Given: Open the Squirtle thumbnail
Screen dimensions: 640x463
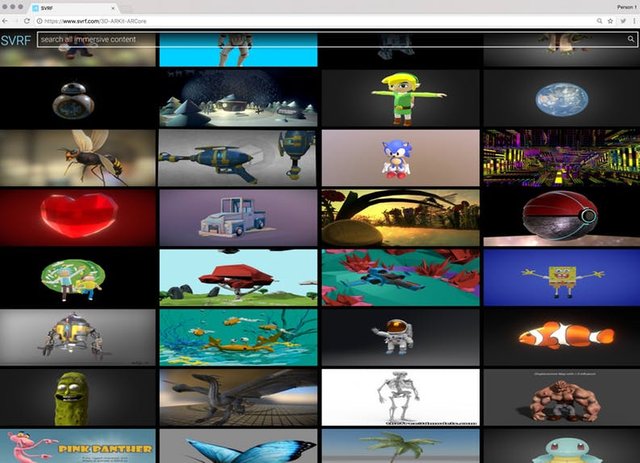Looking at the screenshot, I should pyautogui.click(x=562, y=446).
